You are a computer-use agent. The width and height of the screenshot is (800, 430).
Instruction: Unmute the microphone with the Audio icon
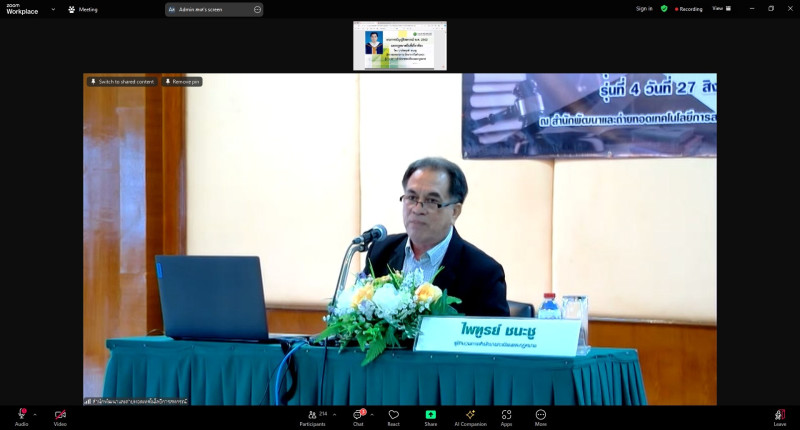pyautogui.click(x=21, y=414)
